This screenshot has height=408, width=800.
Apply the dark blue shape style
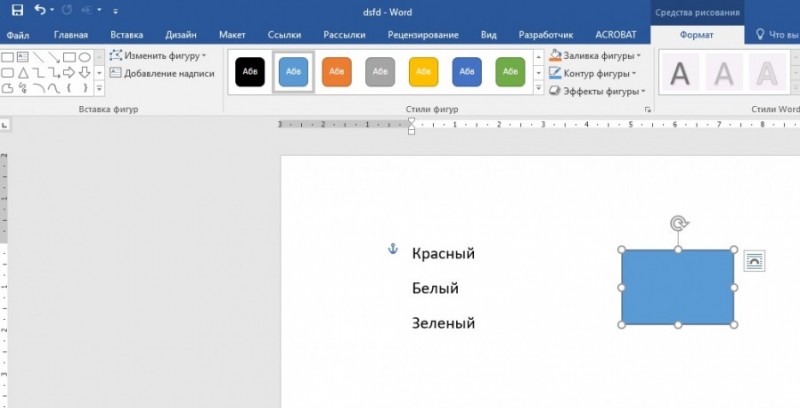467,72
